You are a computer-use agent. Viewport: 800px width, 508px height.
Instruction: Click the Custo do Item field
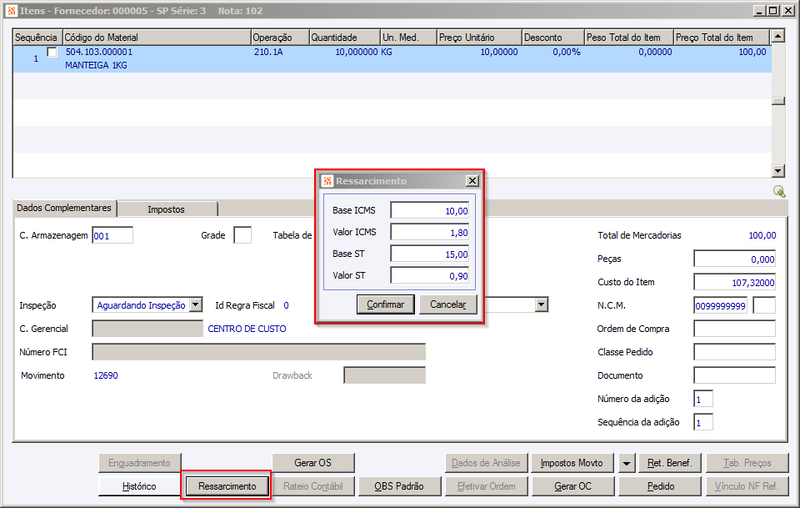click(735, 282)
